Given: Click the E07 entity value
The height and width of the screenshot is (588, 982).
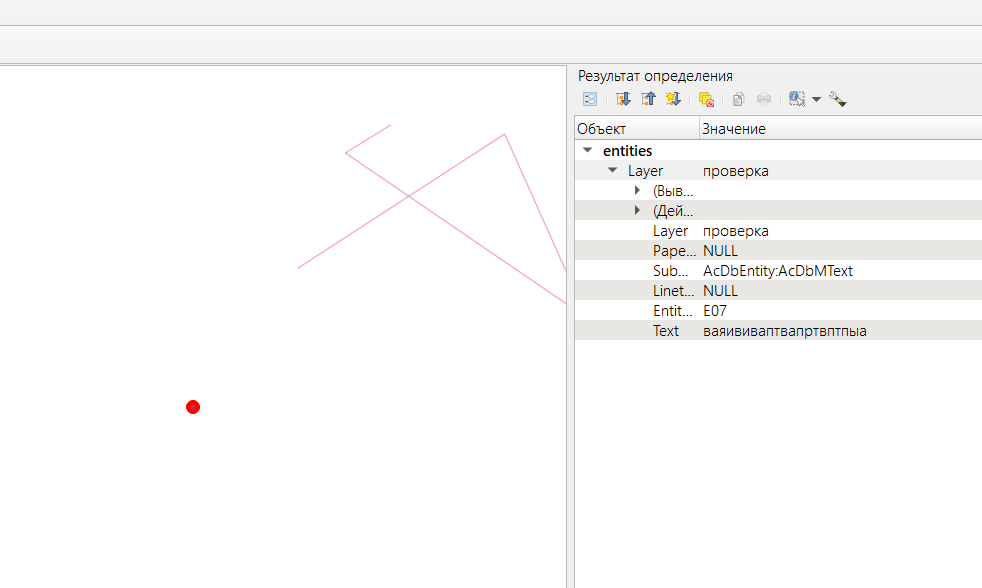Looking at the screenshot, I should (715, 311).
